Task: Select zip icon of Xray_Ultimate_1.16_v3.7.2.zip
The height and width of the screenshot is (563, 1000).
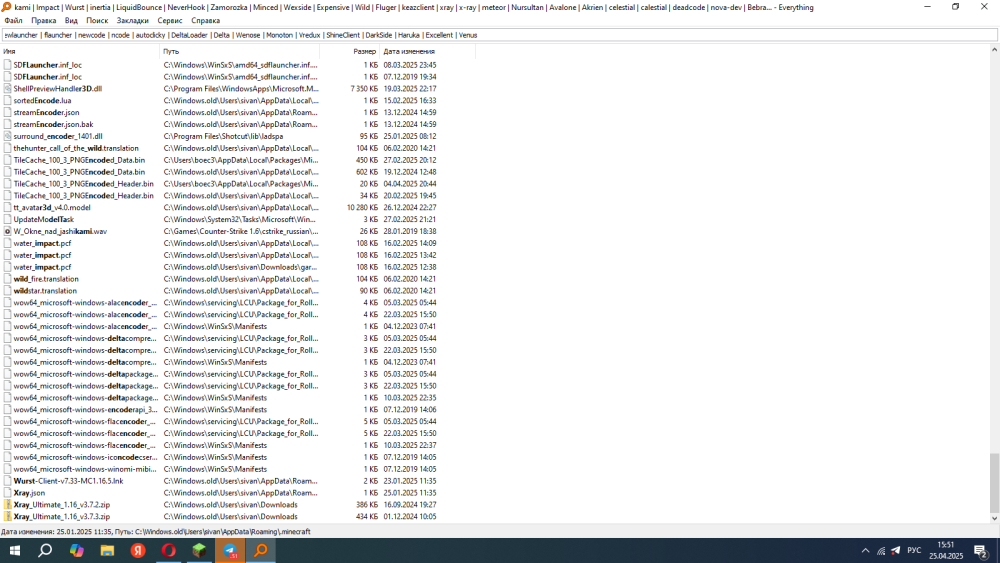Action: (x=8, y=505)
